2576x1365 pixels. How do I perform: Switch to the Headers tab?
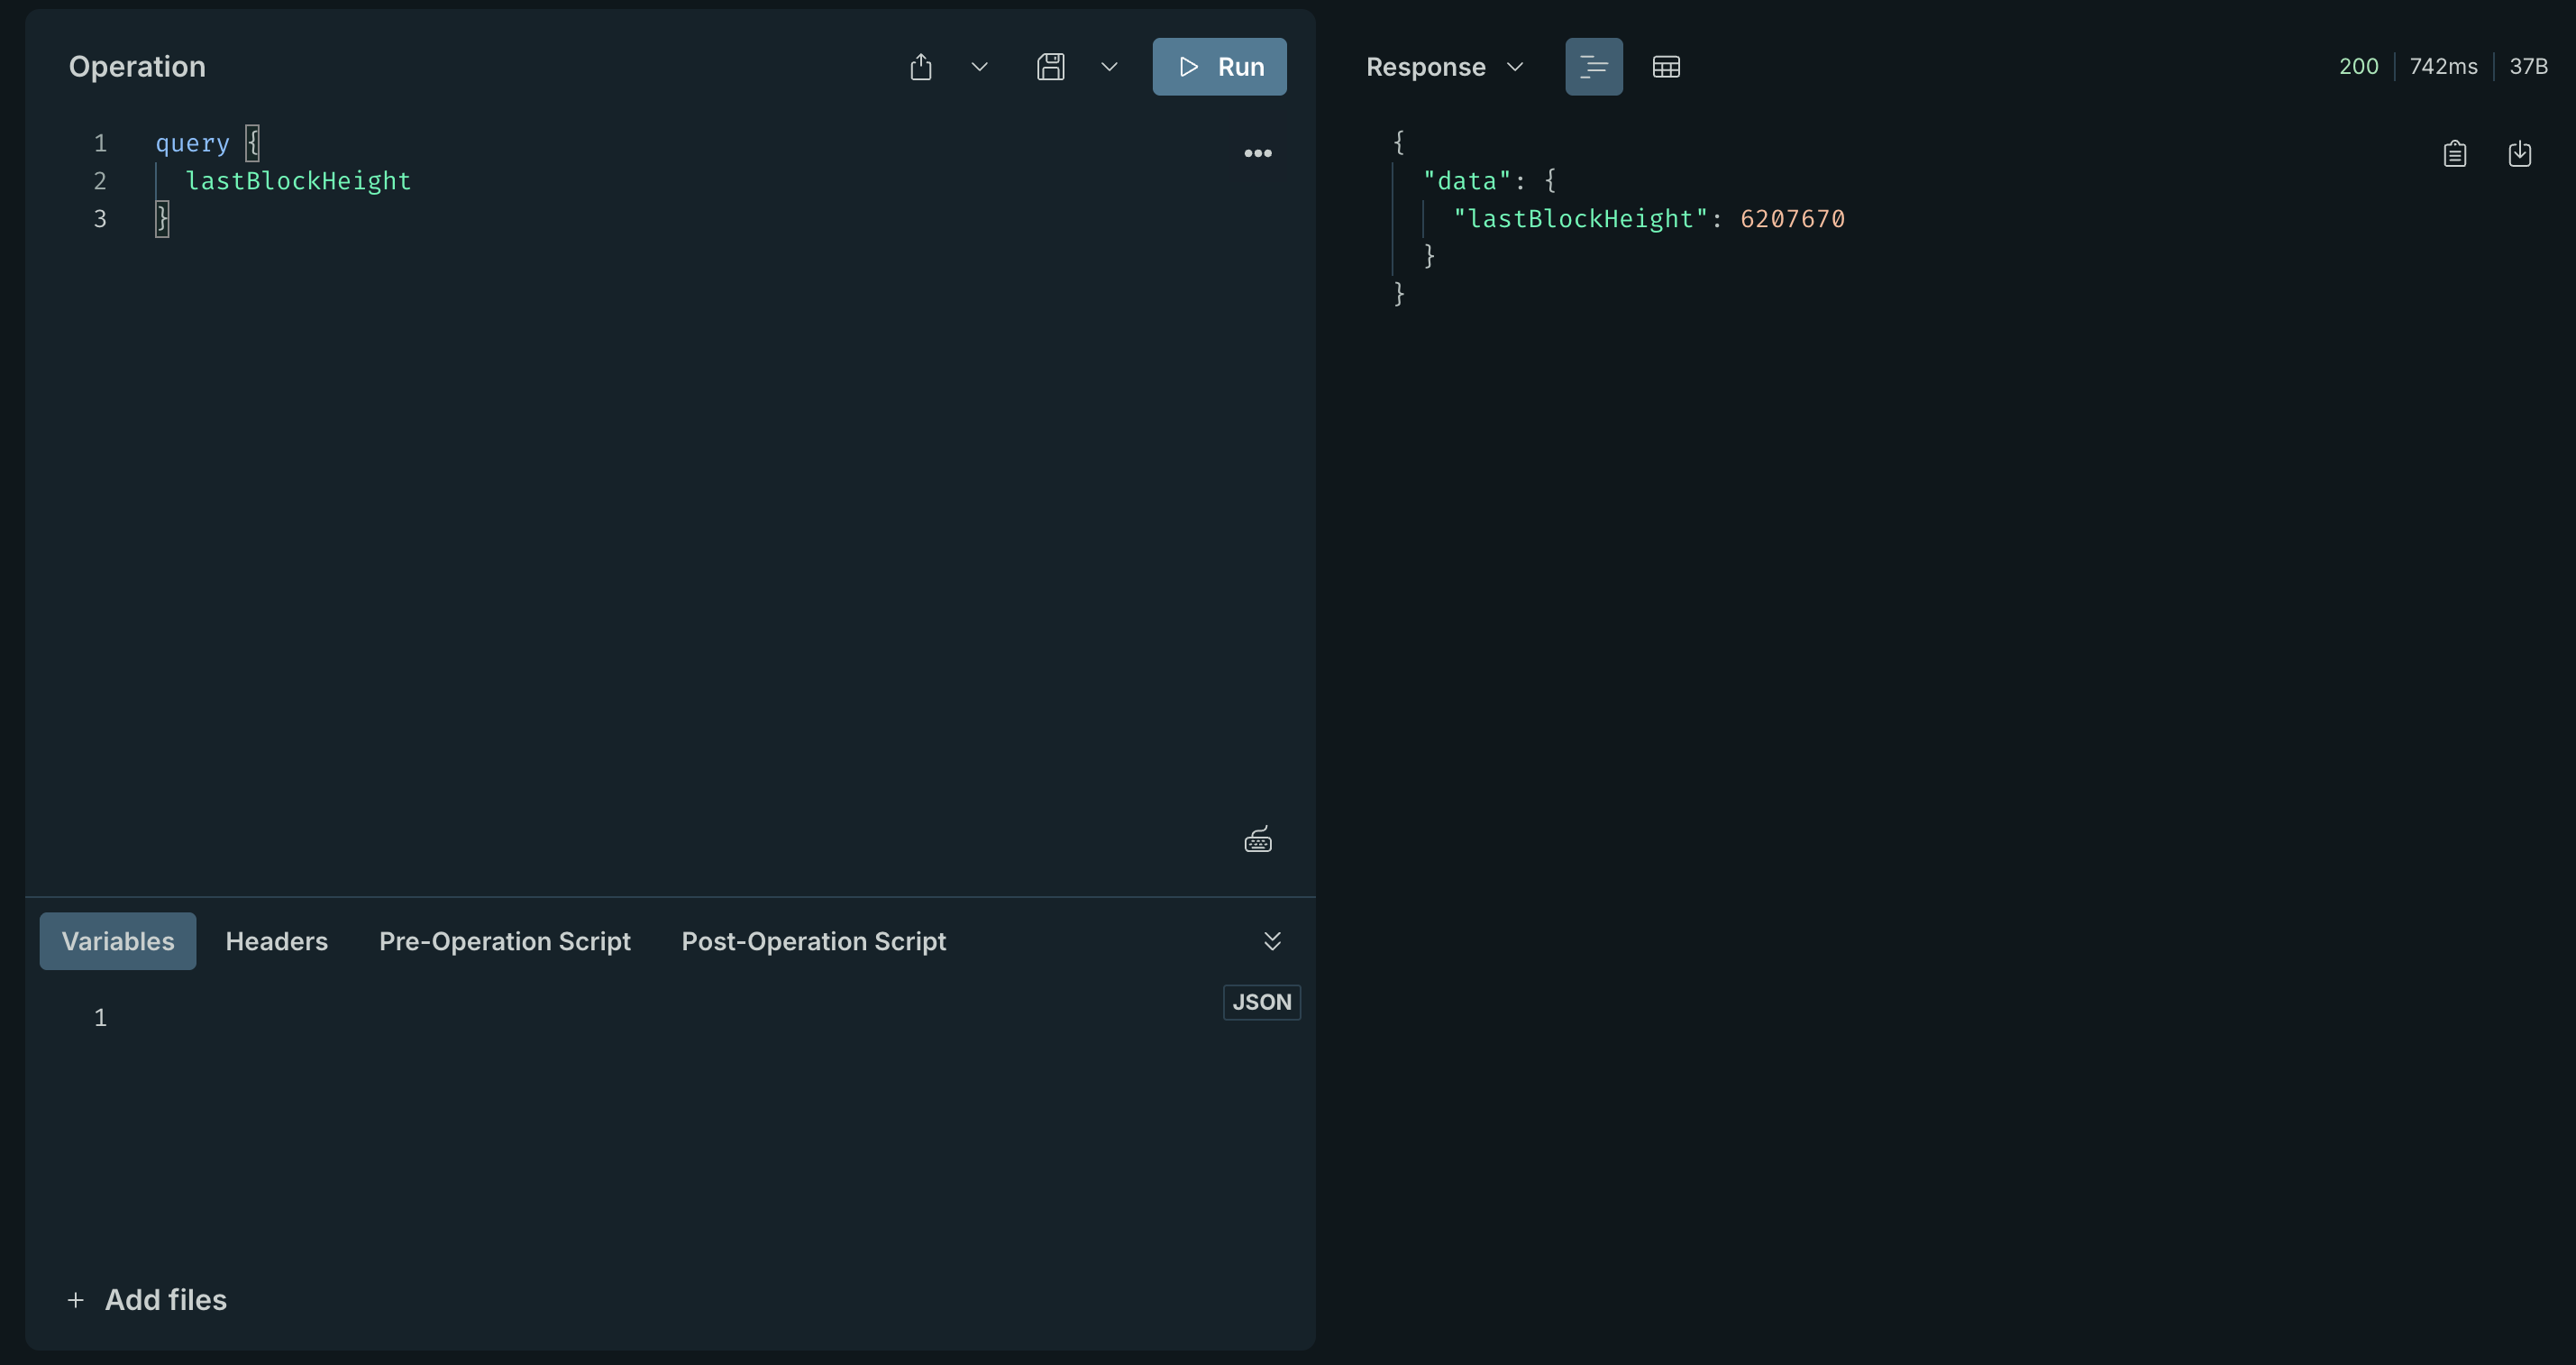[x=276, y=941]
